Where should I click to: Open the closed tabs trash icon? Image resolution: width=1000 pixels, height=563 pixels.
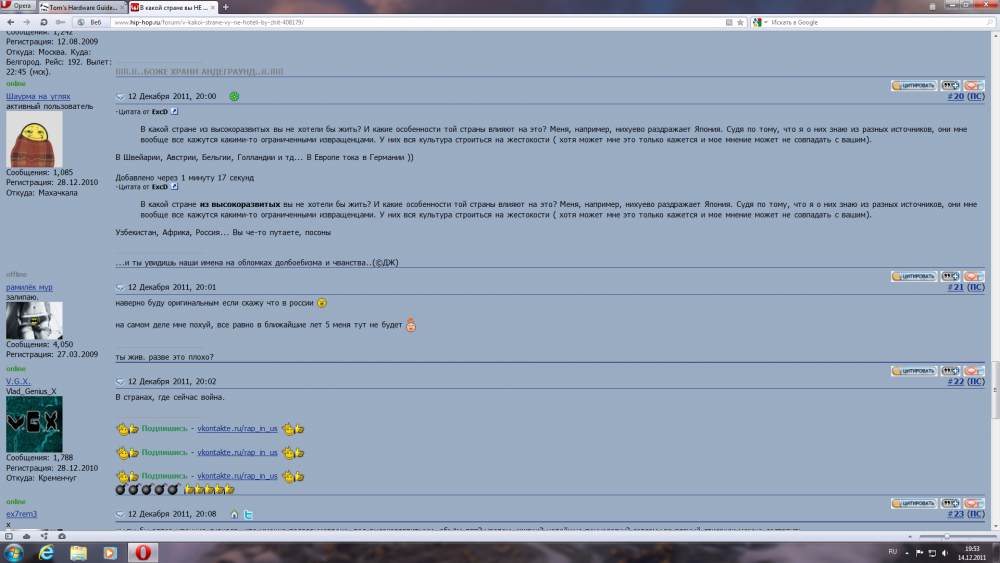(932, 6)
